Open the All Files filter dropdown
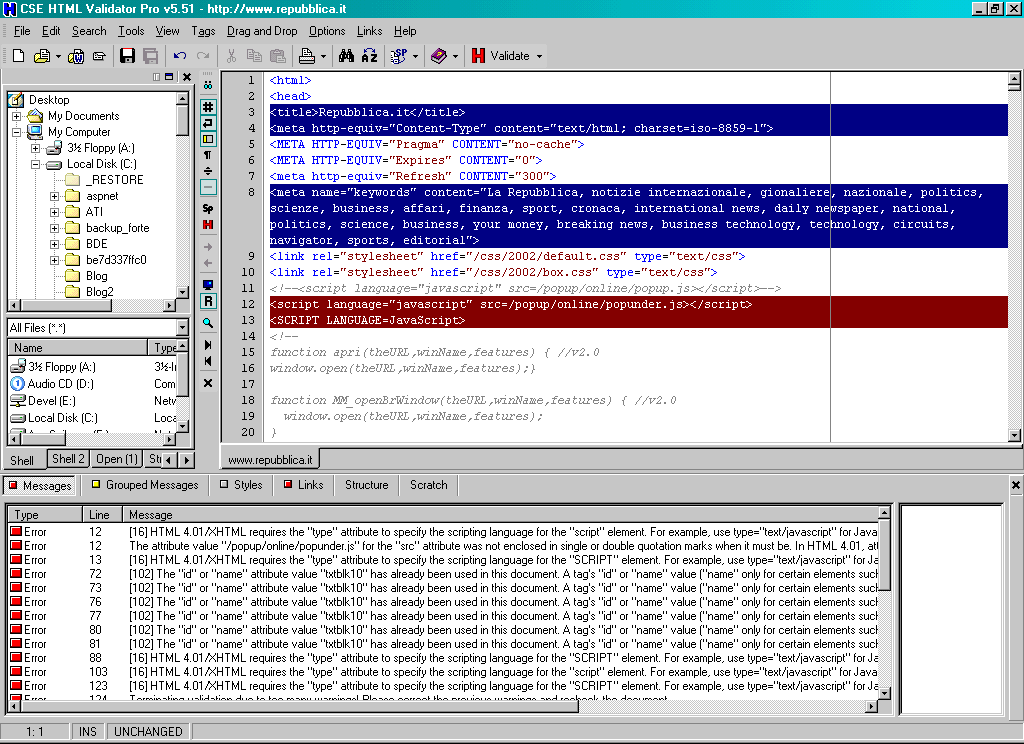The width and height of the screenshot is (1024, 744). pyautogui.click(x=182, y=328)
